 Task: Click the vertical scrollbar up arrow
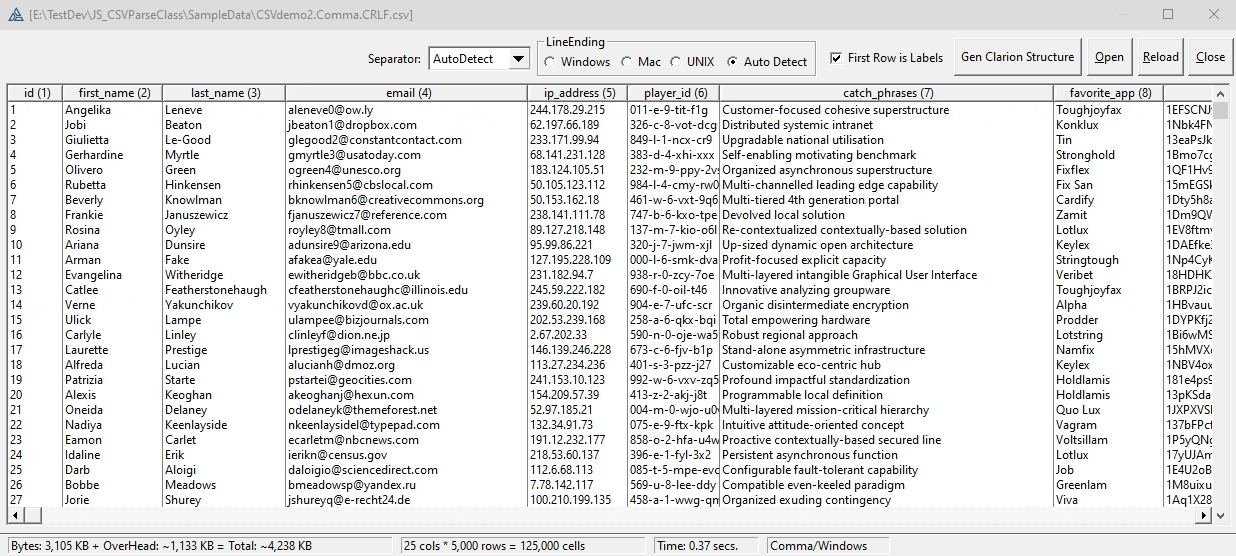click(1219, 93)
